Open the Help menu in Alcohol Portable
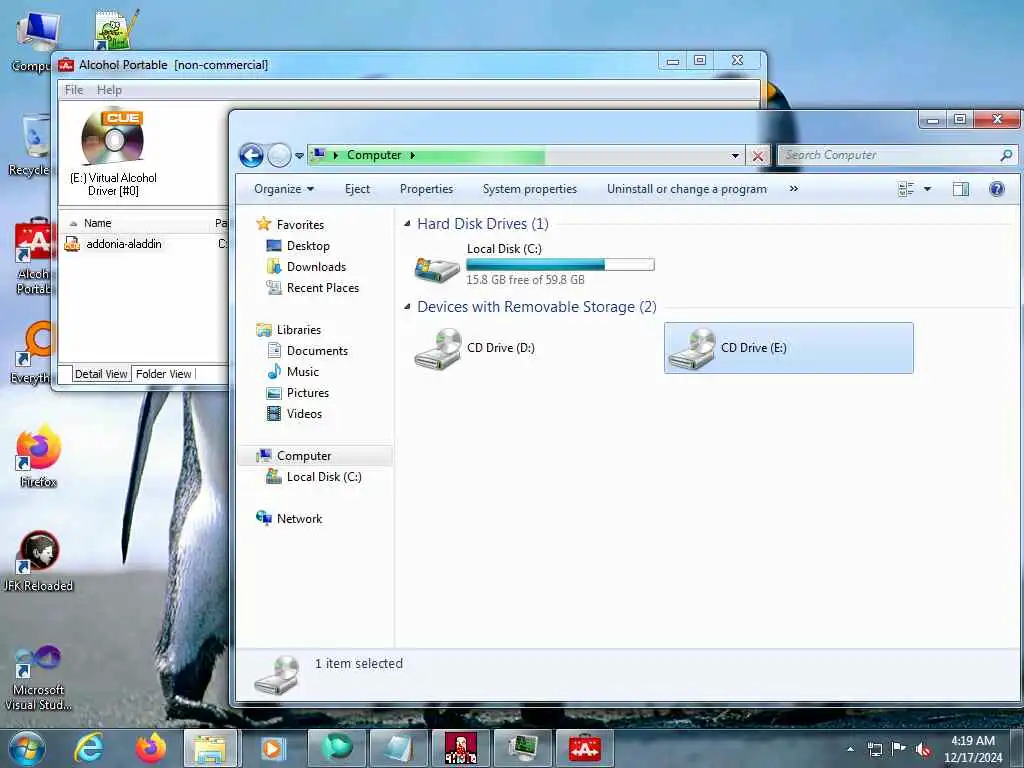Screen dimensions: 1024x768 click(x=109, y=90)
